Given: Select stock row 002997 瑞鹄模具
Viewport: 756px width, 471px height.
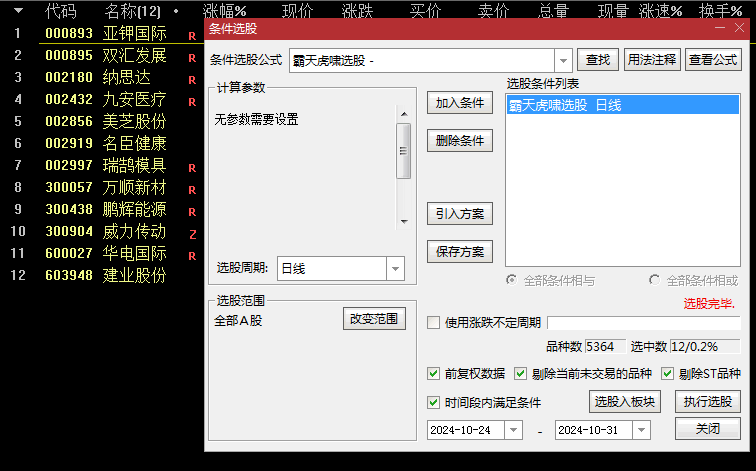Looking at the screenshot, I should [x=106, y=165].
